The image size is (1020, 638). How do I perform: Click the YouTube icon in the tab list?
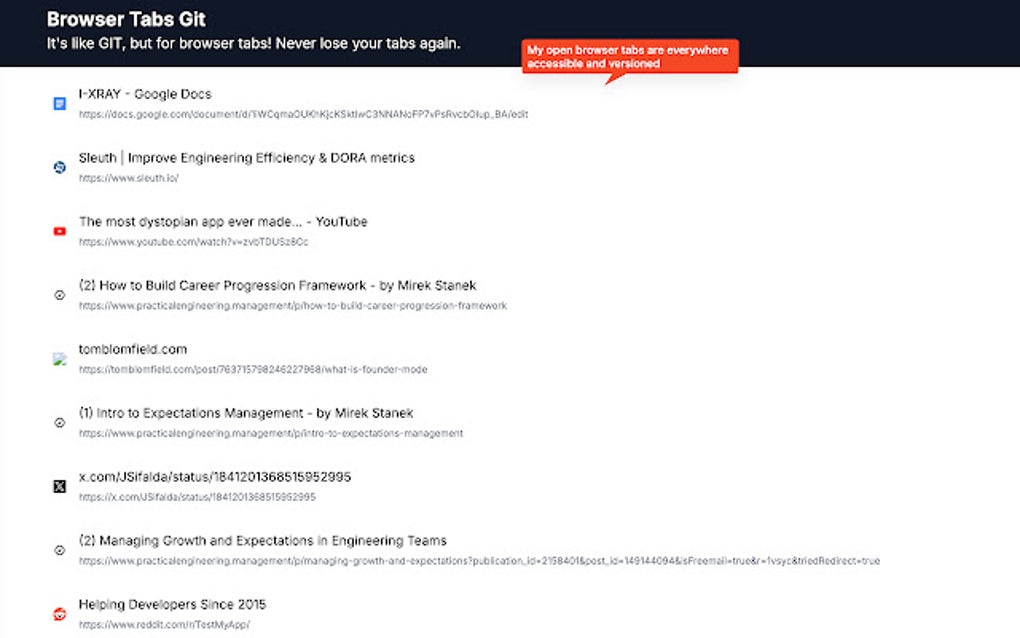59,231
